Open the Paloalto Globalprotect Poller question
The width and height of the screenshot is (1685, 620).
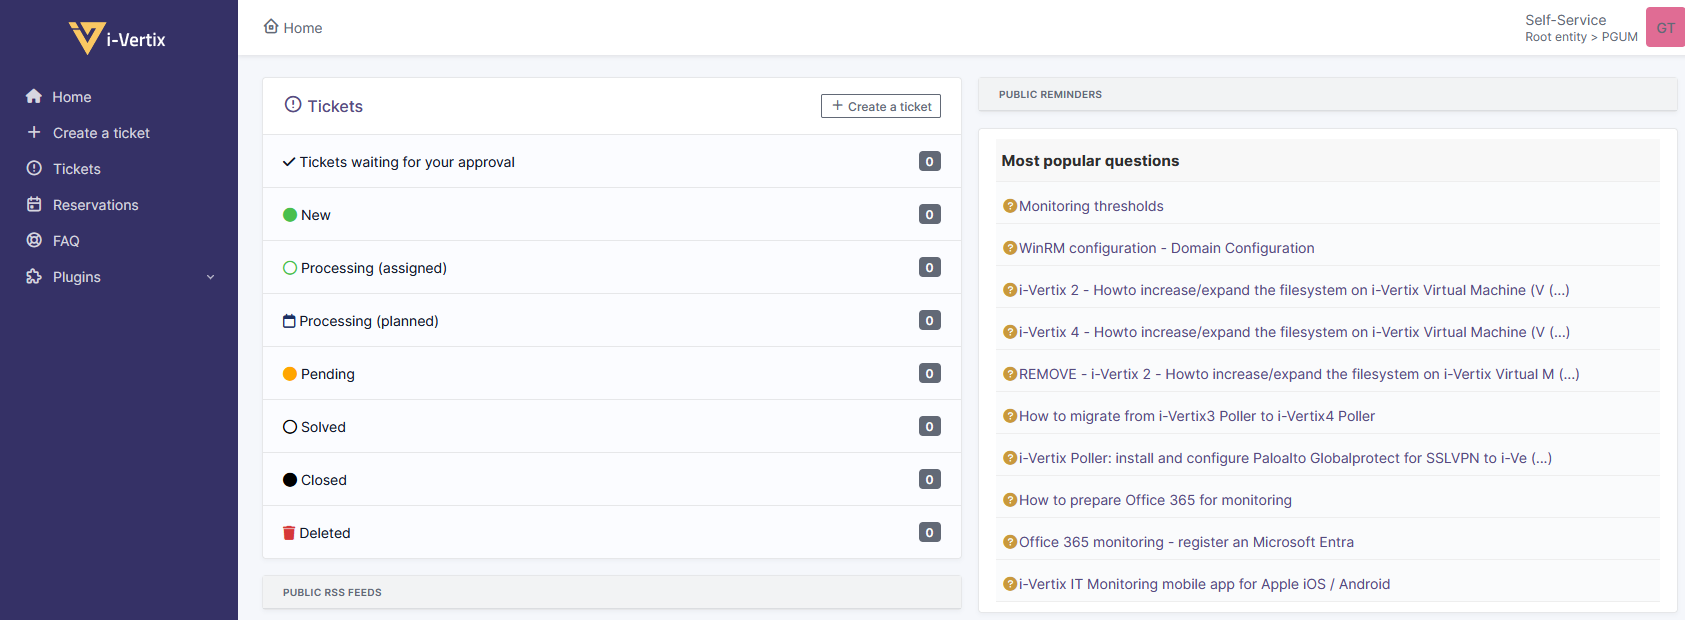click(x=1285, y=458)
